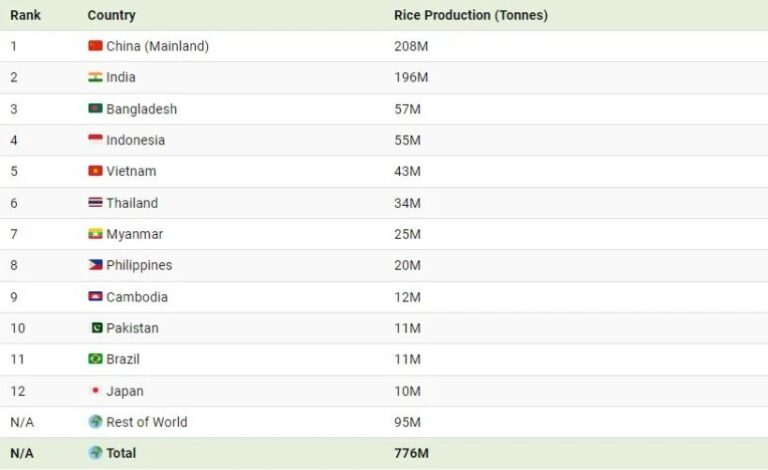Select the Total row label

[x=121, y=453]
